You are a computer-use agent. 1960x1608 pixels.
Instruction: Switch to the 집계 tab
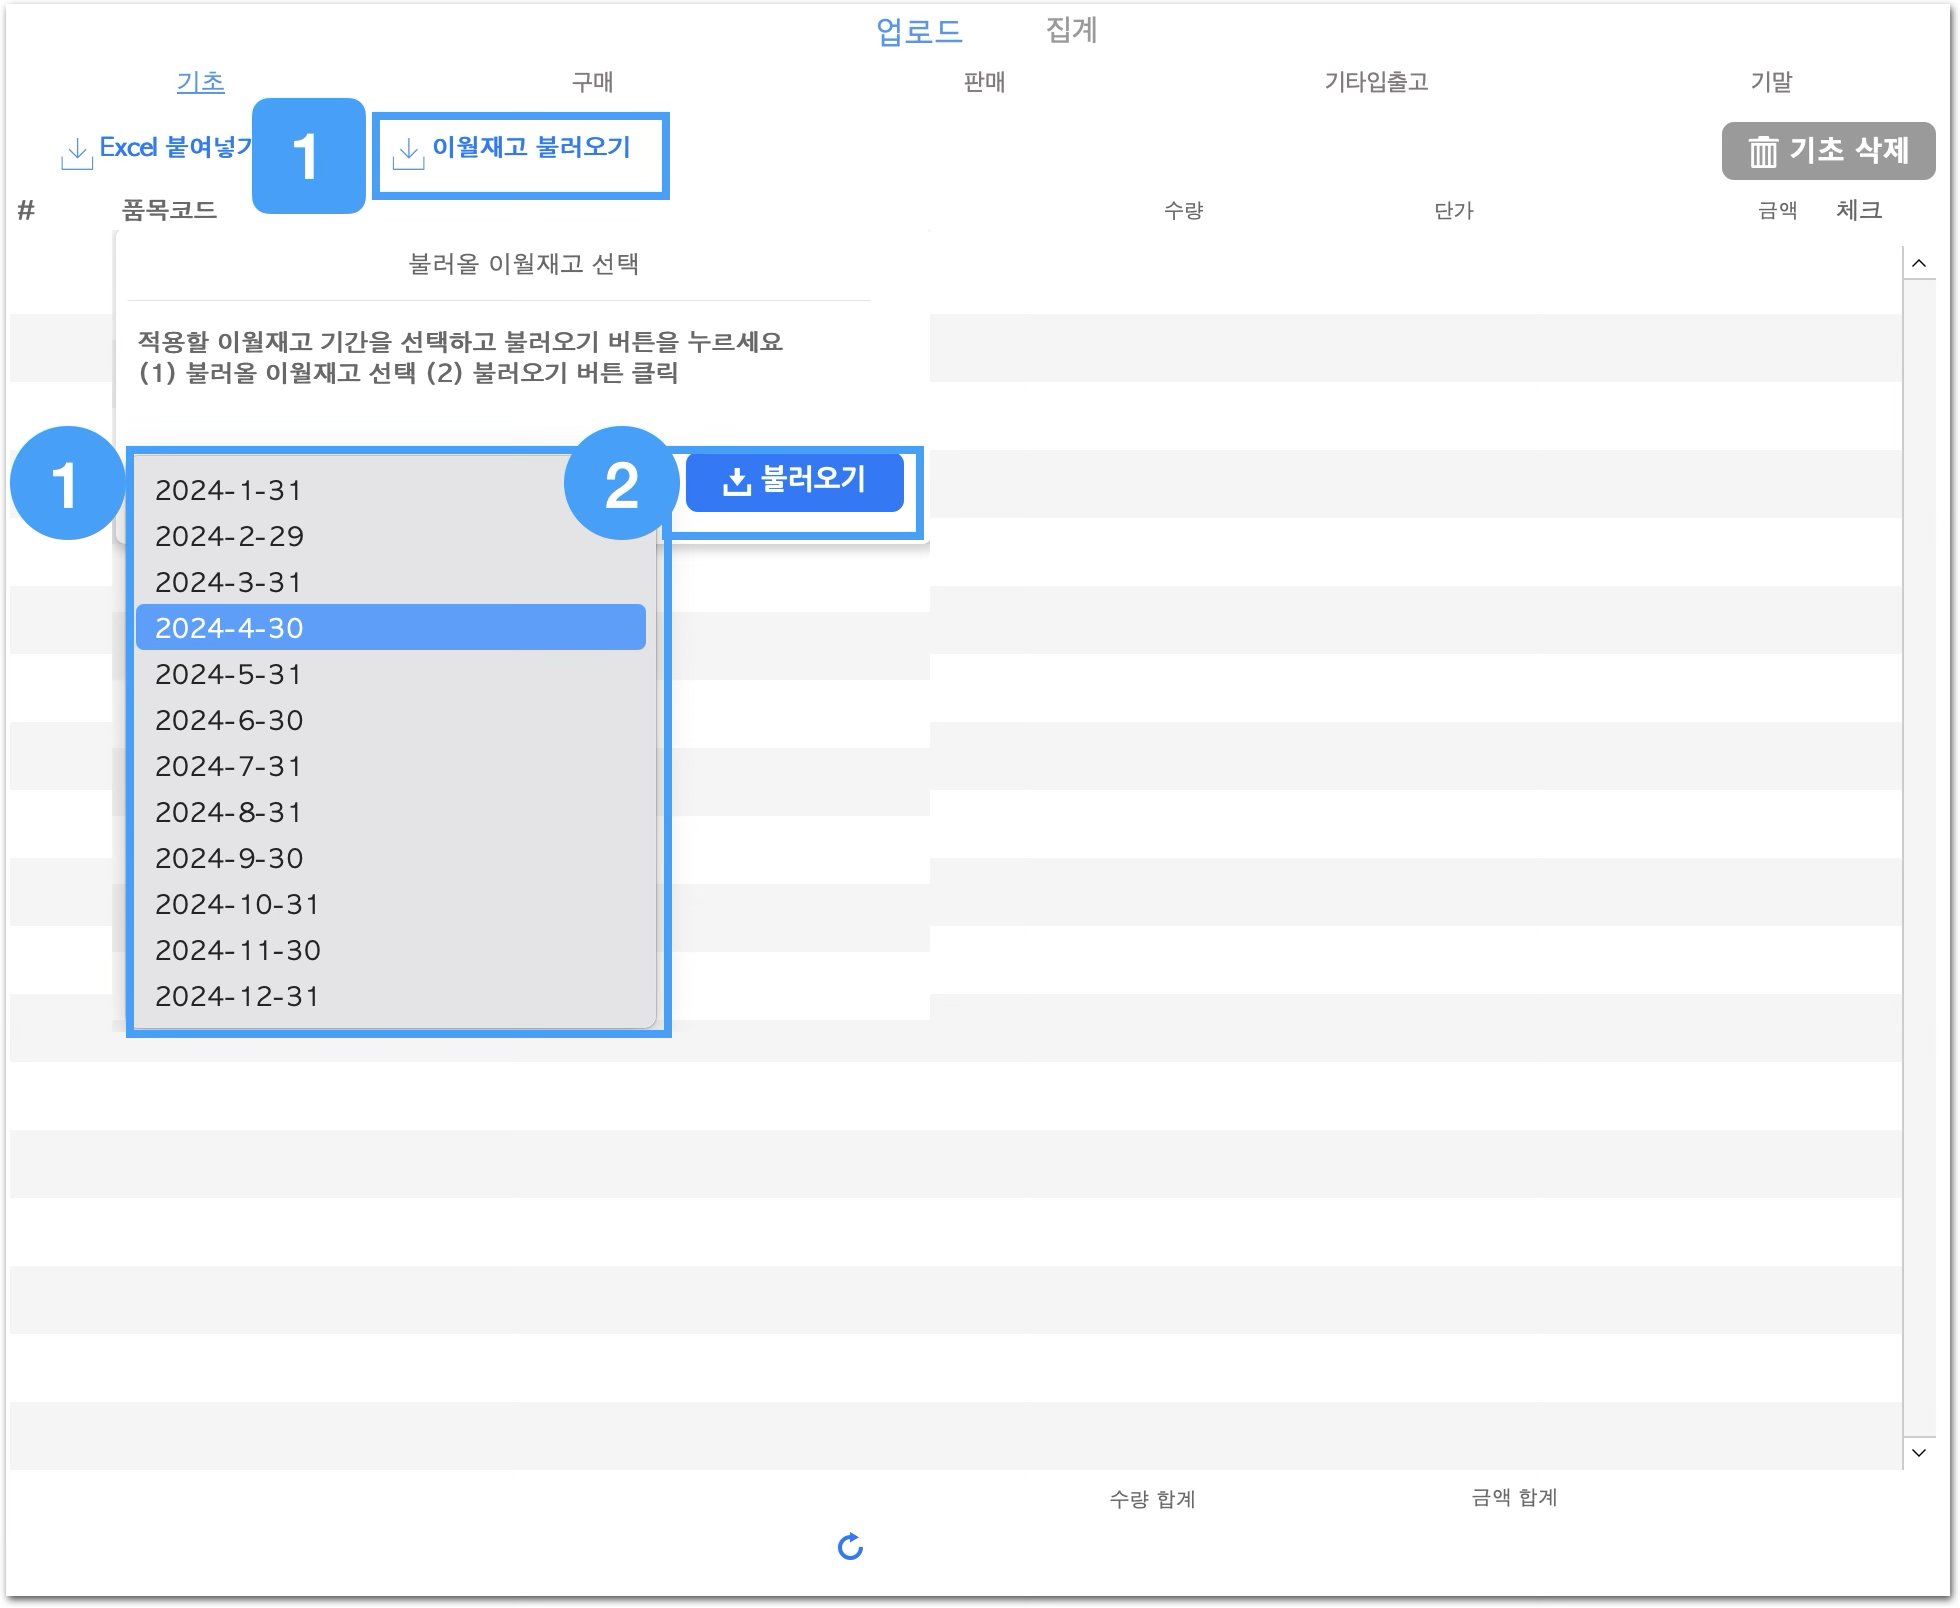(x=1071, y=30)
